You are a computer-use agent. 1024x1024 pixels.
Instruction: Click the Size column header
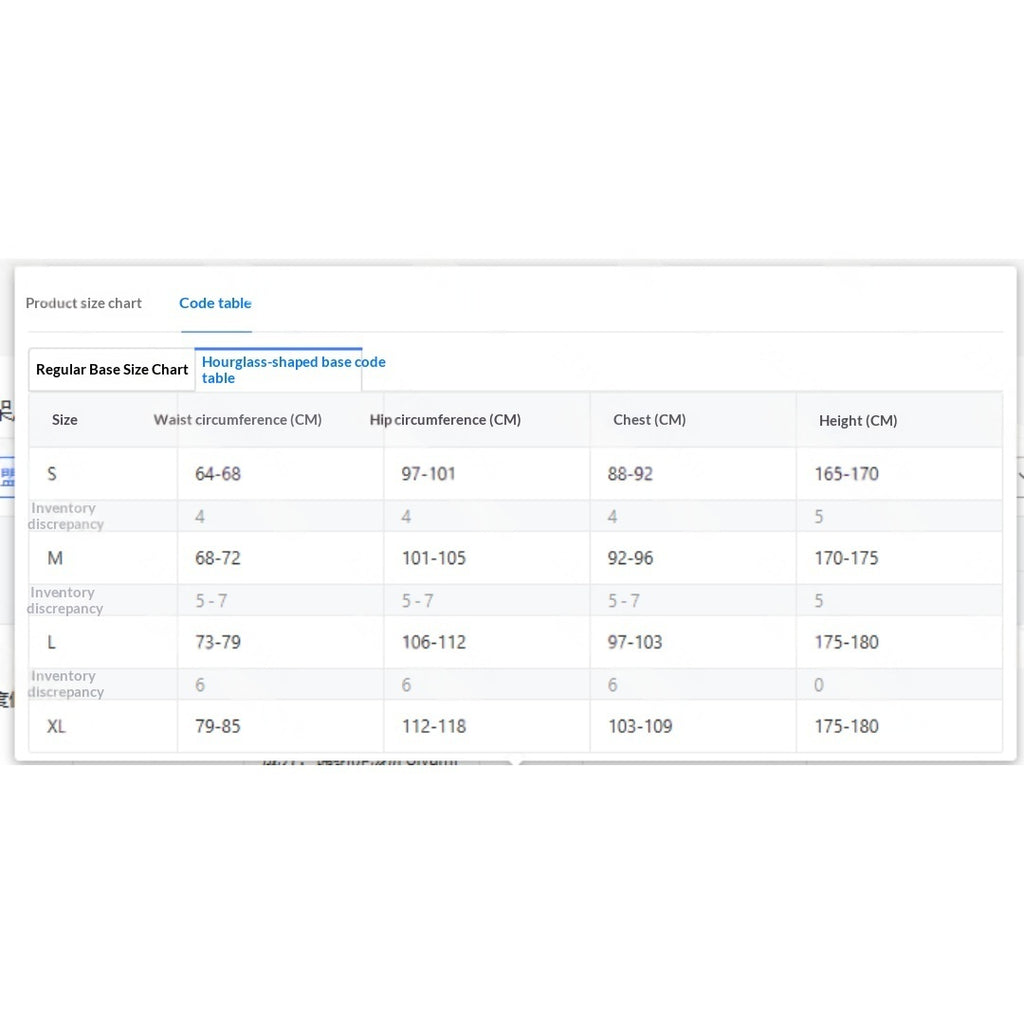65,420
